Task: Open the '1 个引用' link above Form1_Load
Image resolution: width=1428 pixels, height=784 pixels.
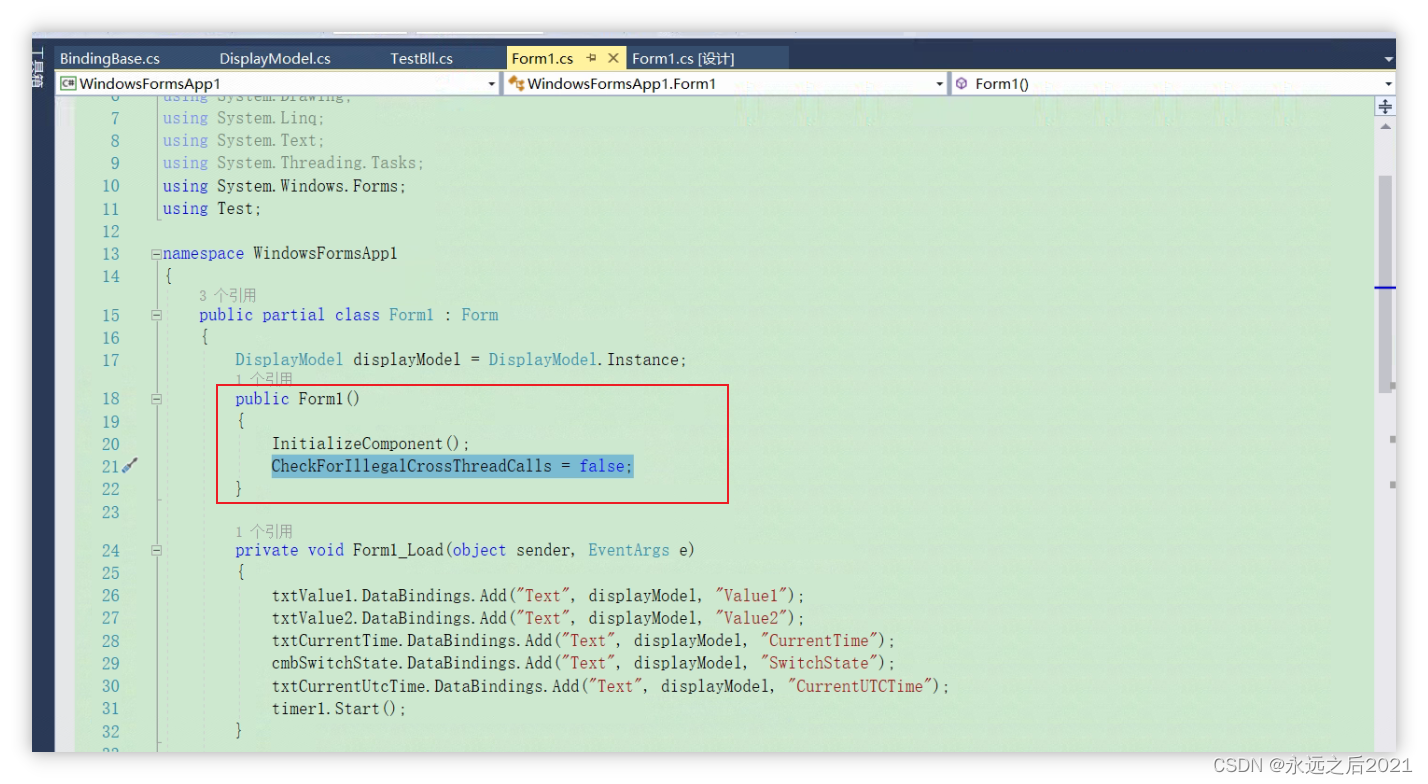Action: [x=262, y=530]
